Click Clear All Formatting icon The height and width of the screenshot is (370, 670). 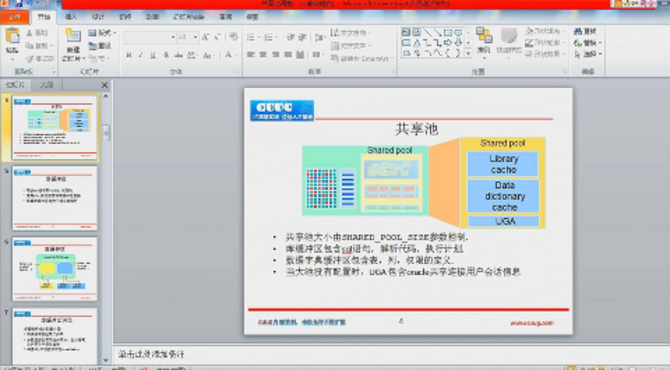(x=233, y=37)
